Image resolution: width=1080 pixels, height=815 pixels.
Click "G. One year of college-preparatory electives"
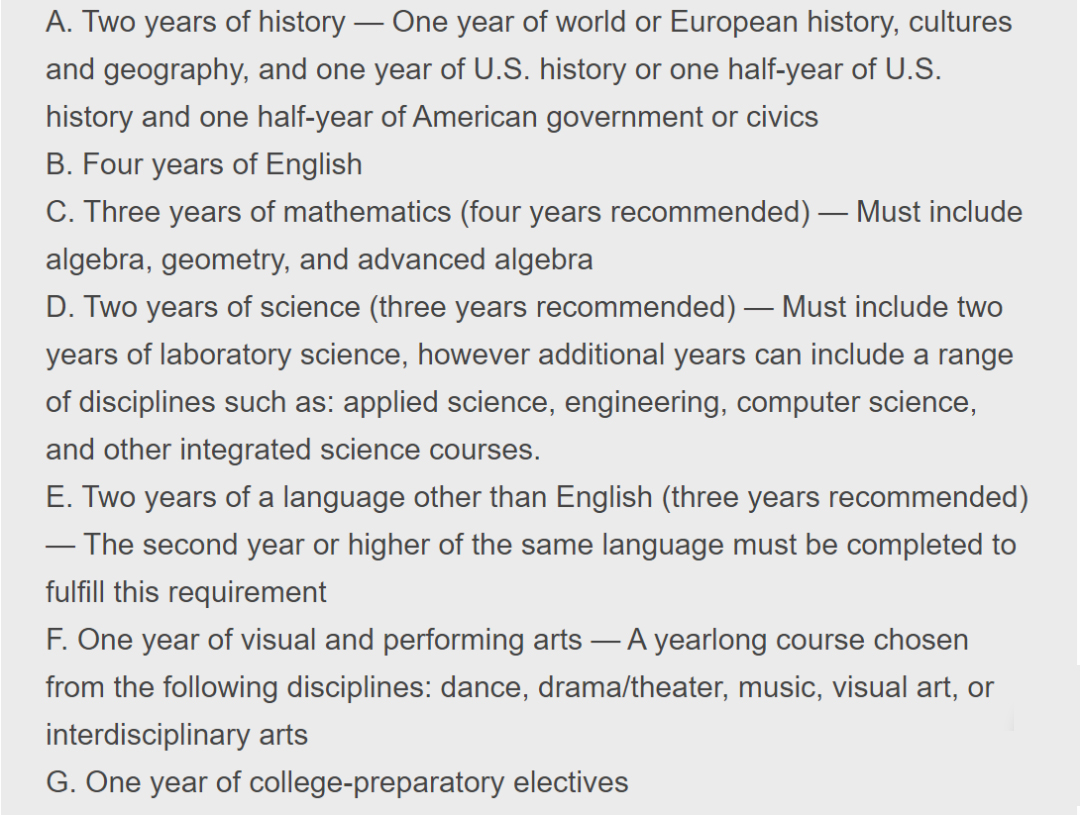click(x=337, y=782)
